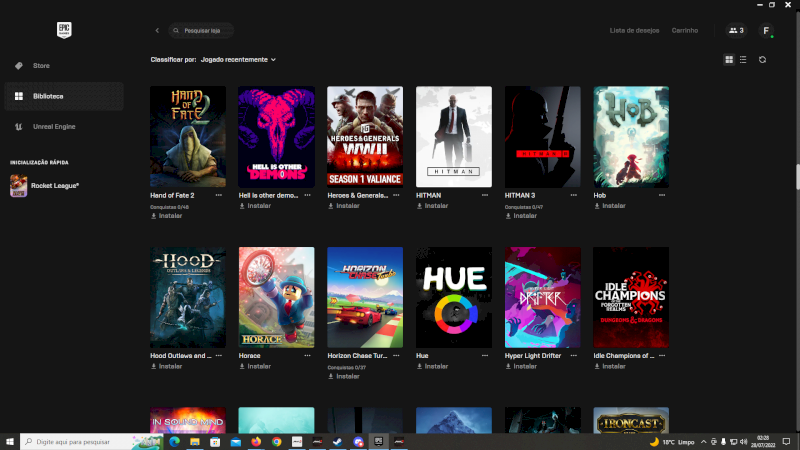800x450 pixels.
Task: Open the friends list icon showing 3
Action: (x=736, y=31)
